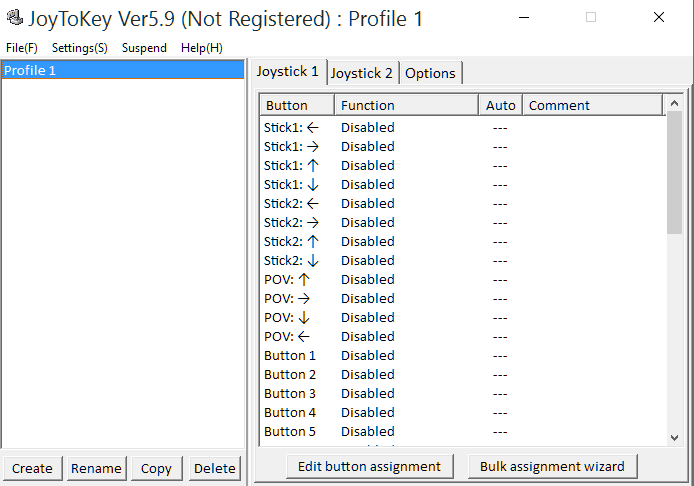694x486 pixels.
Task: Select the Stick1 up arrow row
Action: click(x=463, y=166)
